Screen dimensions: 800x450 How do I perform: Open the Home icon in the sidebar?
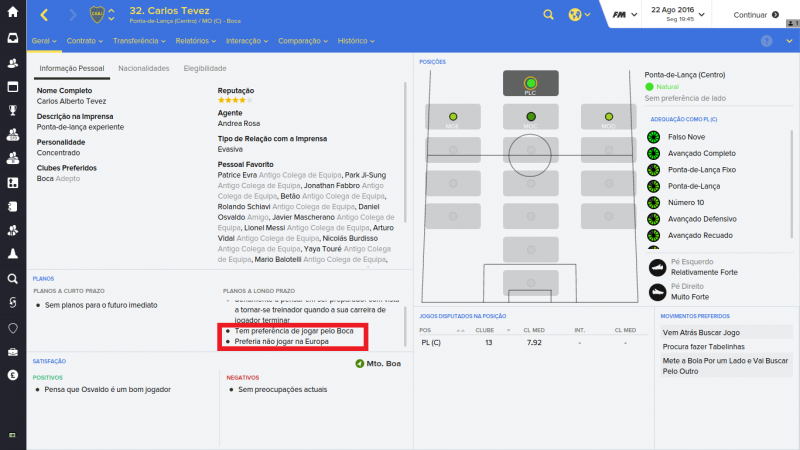coord(12,14)
